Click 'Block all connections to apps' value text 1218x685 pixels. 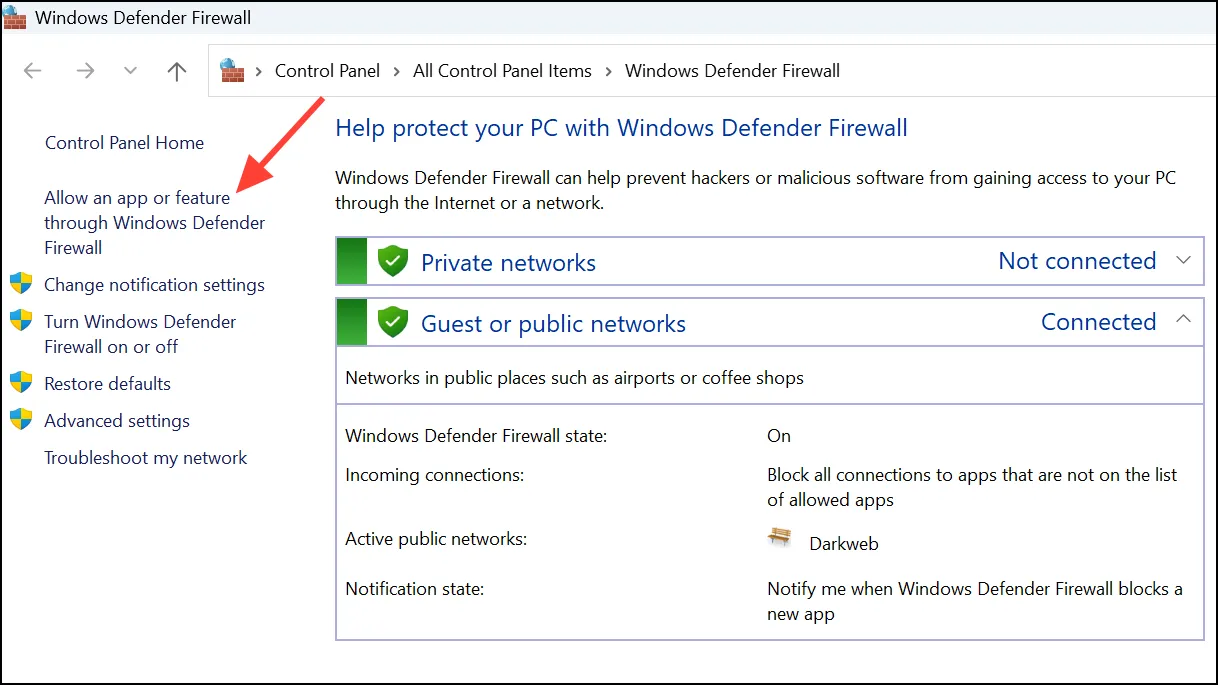[972, 487]
